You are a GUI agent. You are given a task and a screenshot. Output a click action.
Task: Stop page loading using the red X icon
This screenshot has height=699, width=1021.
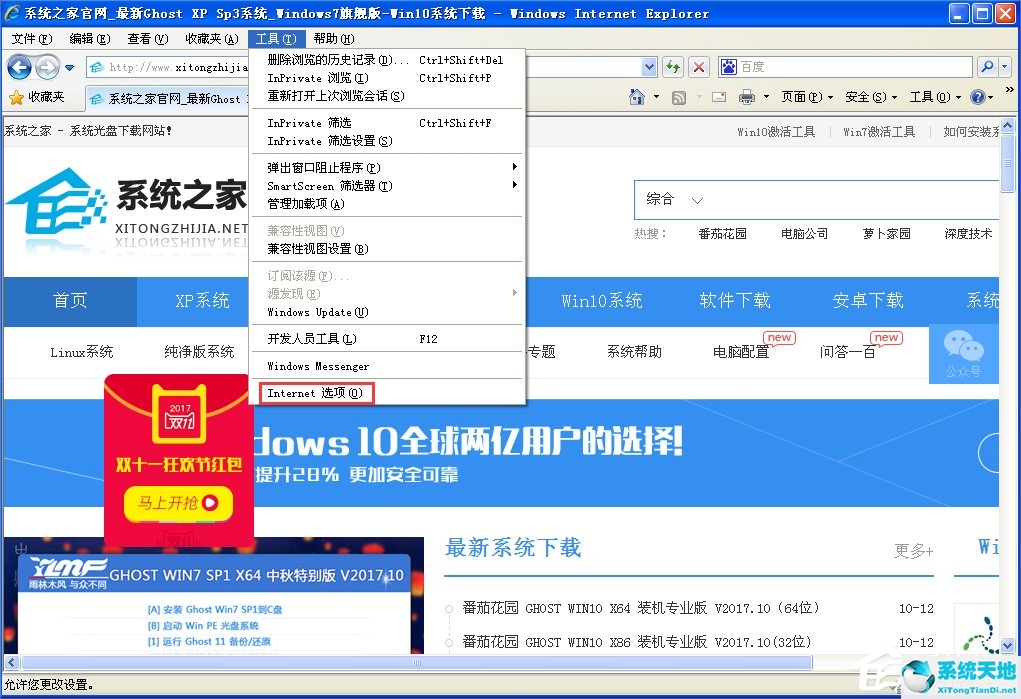click(698, 67)
